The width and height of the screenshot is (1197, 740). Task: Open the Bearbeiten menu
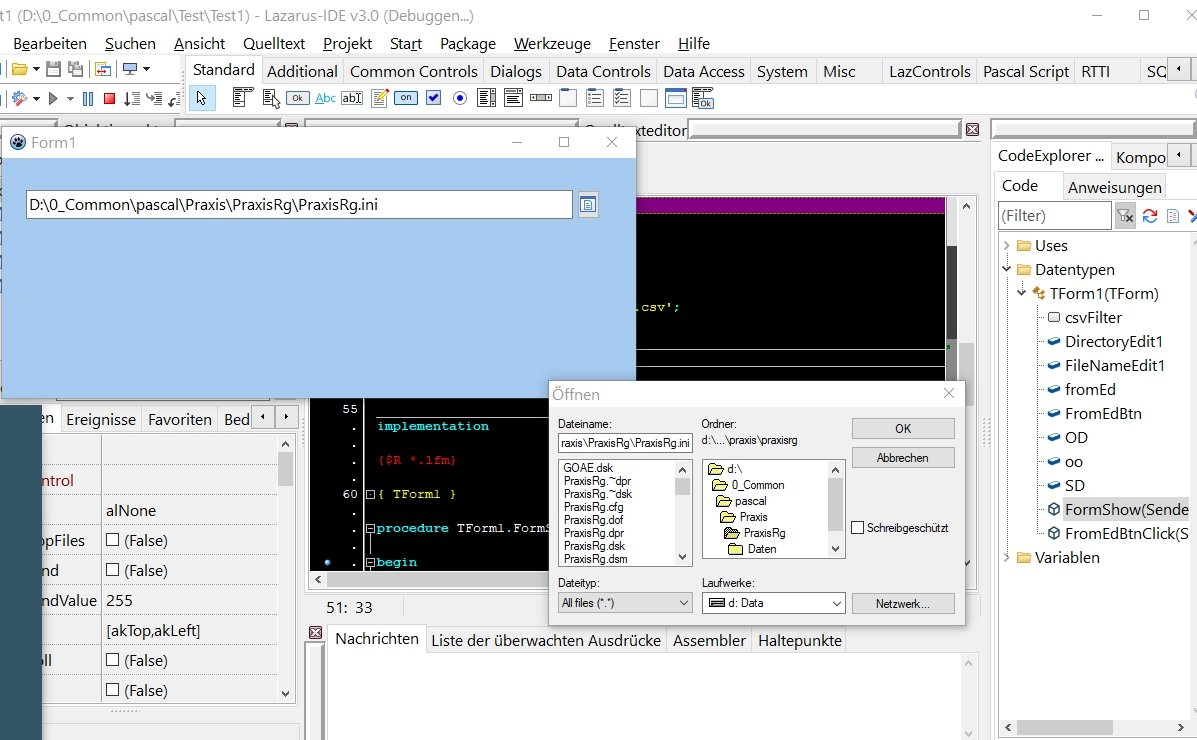pyautogui.click(x=50, y=44)
